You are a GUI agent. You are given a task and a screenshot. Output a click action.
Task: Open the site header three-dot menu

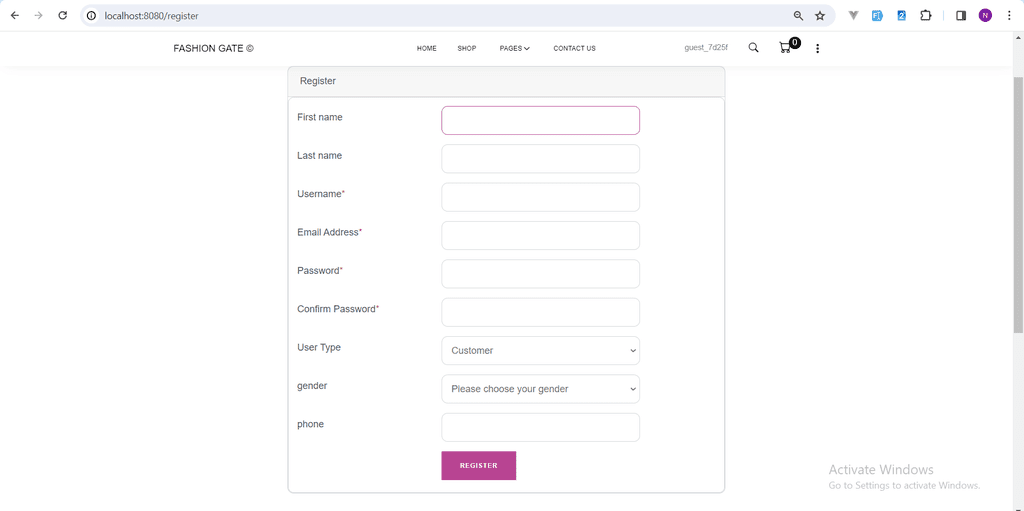tap(817, 48)
